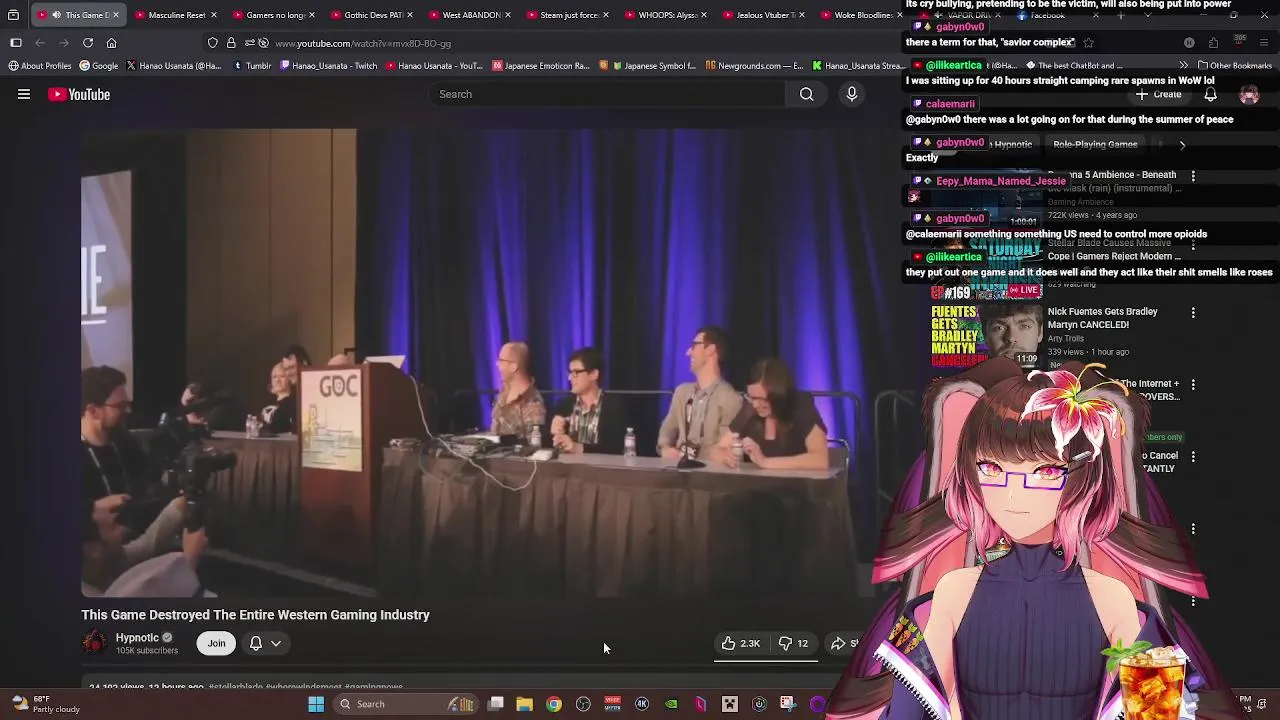The image size is (1280, 720).
Task: Open the YouTube account avatar menu
Action: [1249, 94]
